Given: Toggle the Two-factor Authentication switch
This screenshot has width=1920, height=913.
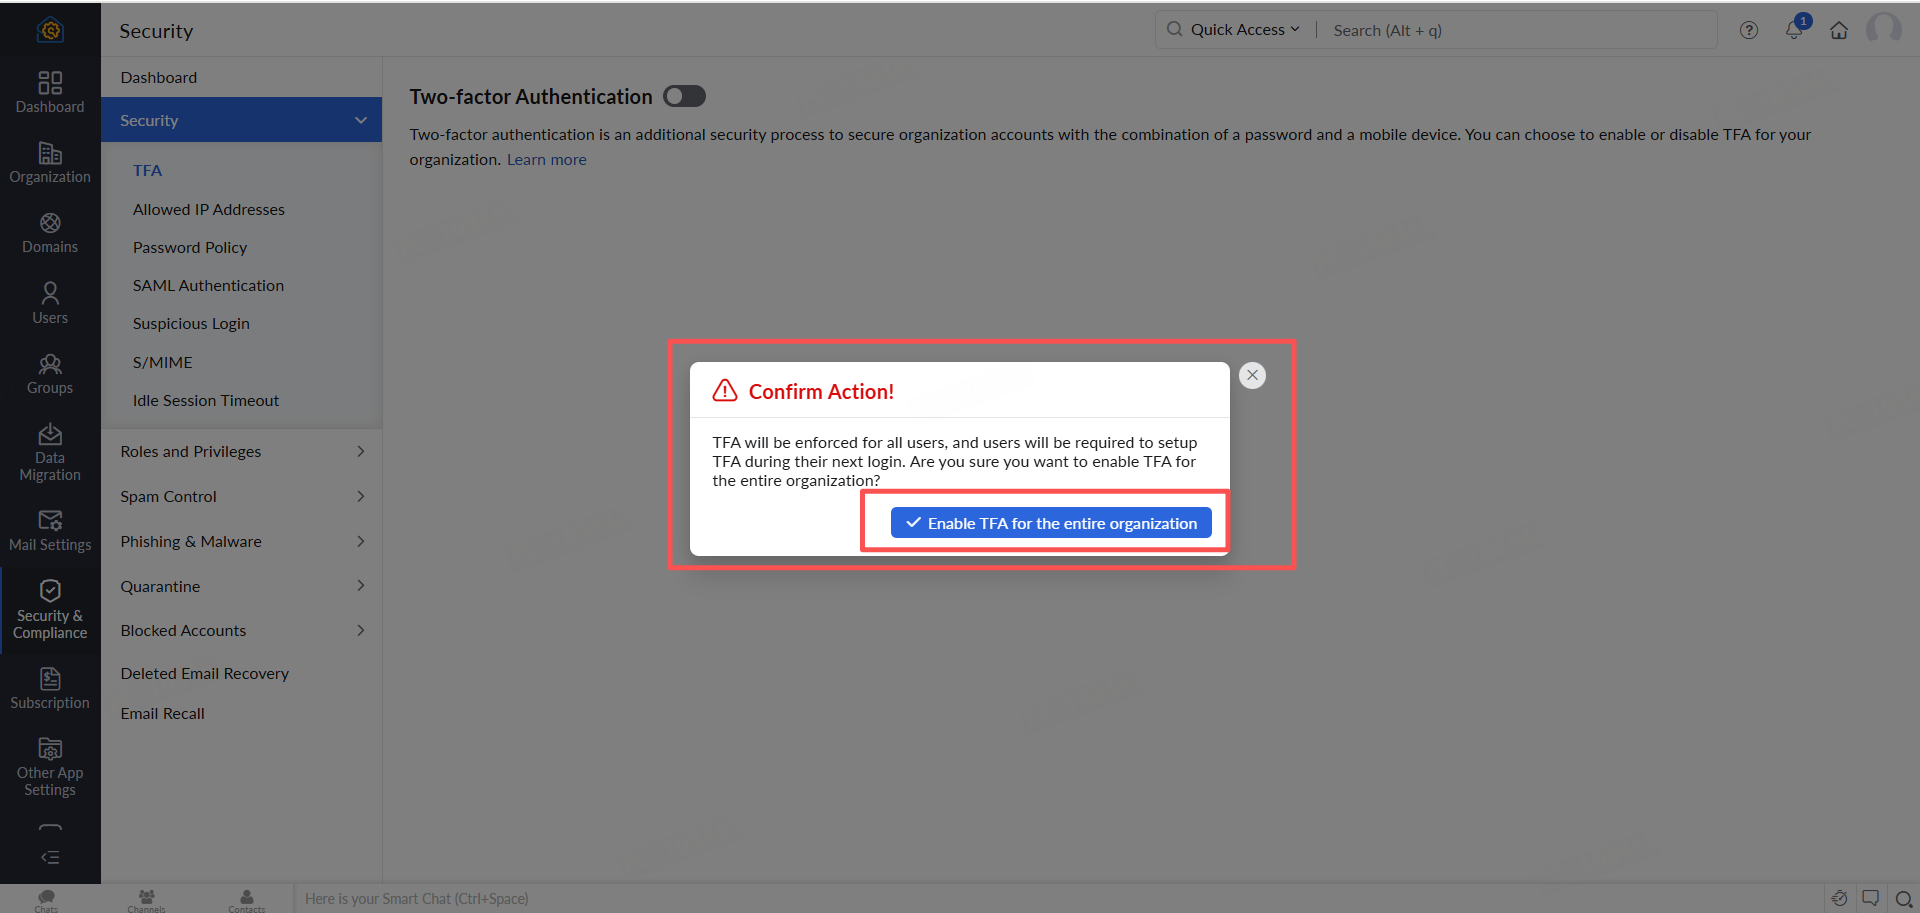Looking at the screenshot, I should (x=684, y=96).
